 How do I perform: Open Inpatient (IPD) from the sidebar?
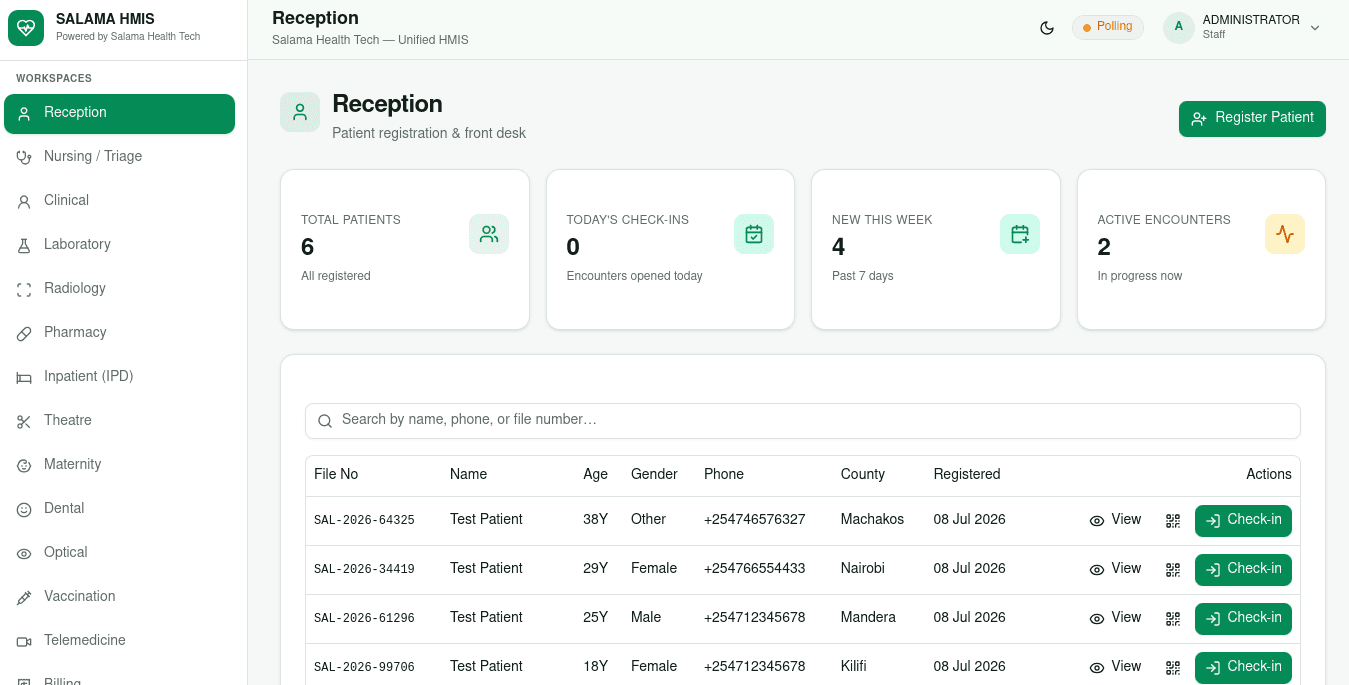(119, 377)
